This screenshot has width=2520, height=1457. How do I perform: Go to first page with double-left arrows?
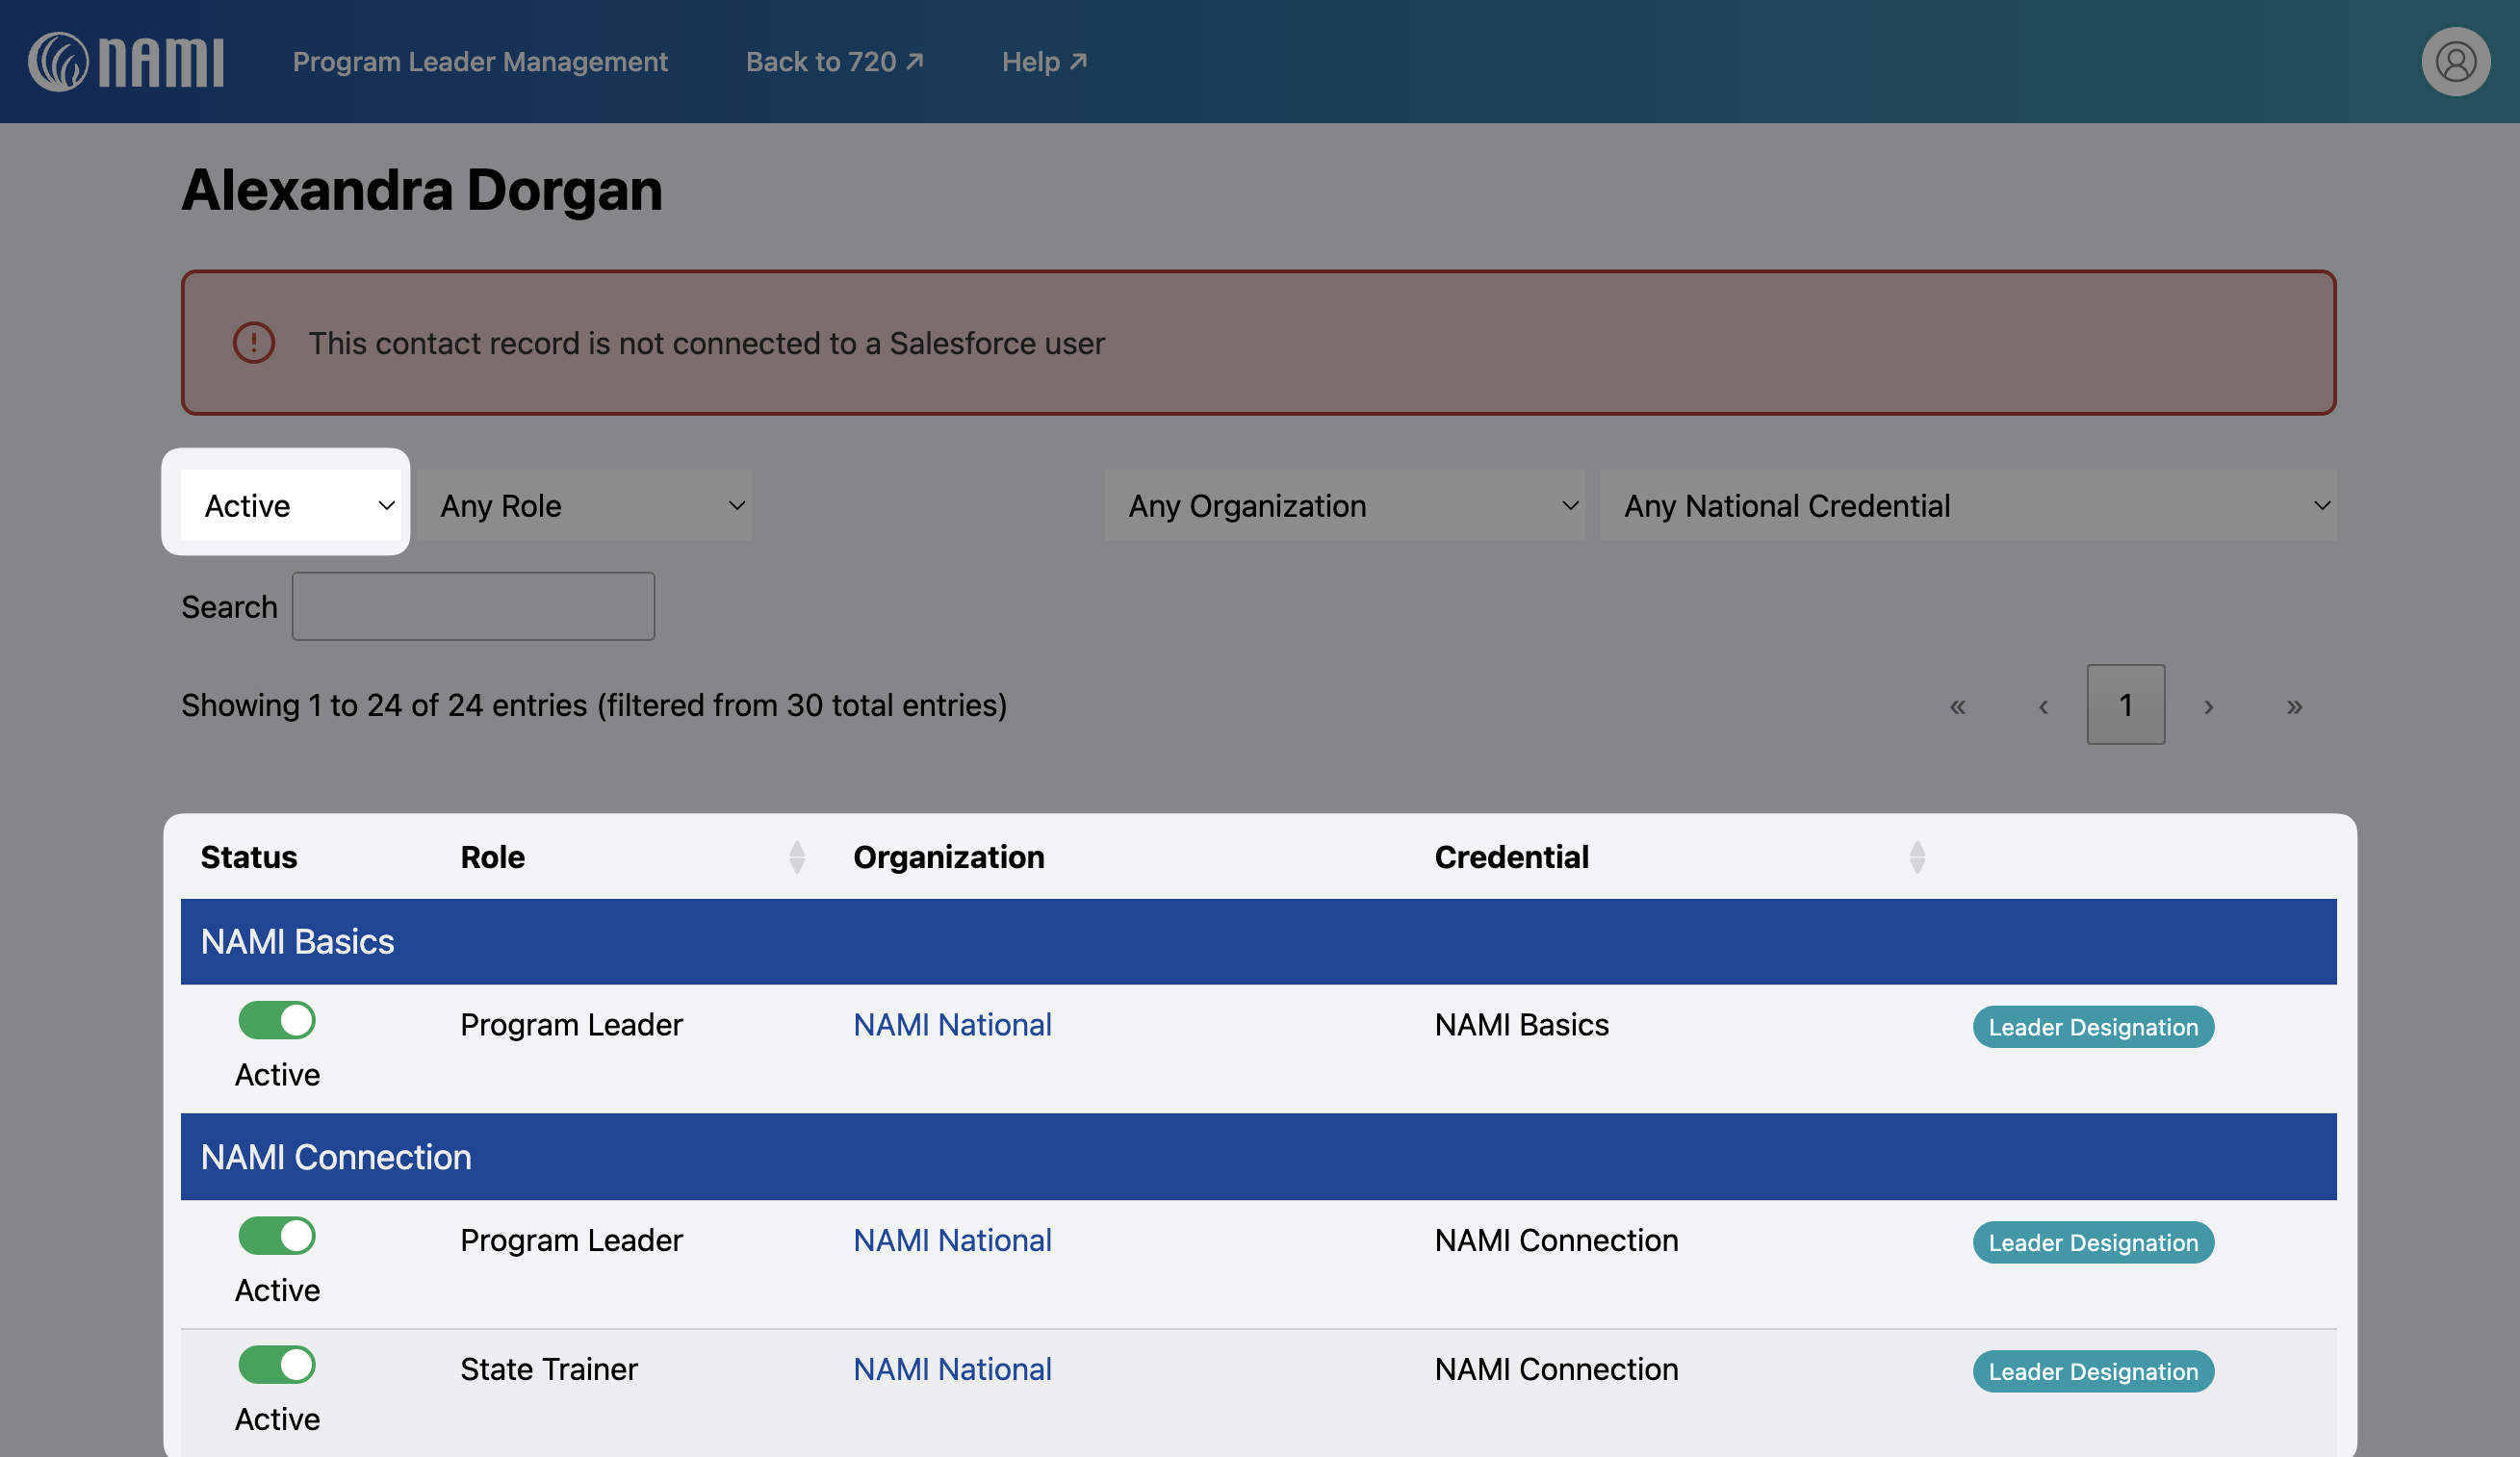1957,706
